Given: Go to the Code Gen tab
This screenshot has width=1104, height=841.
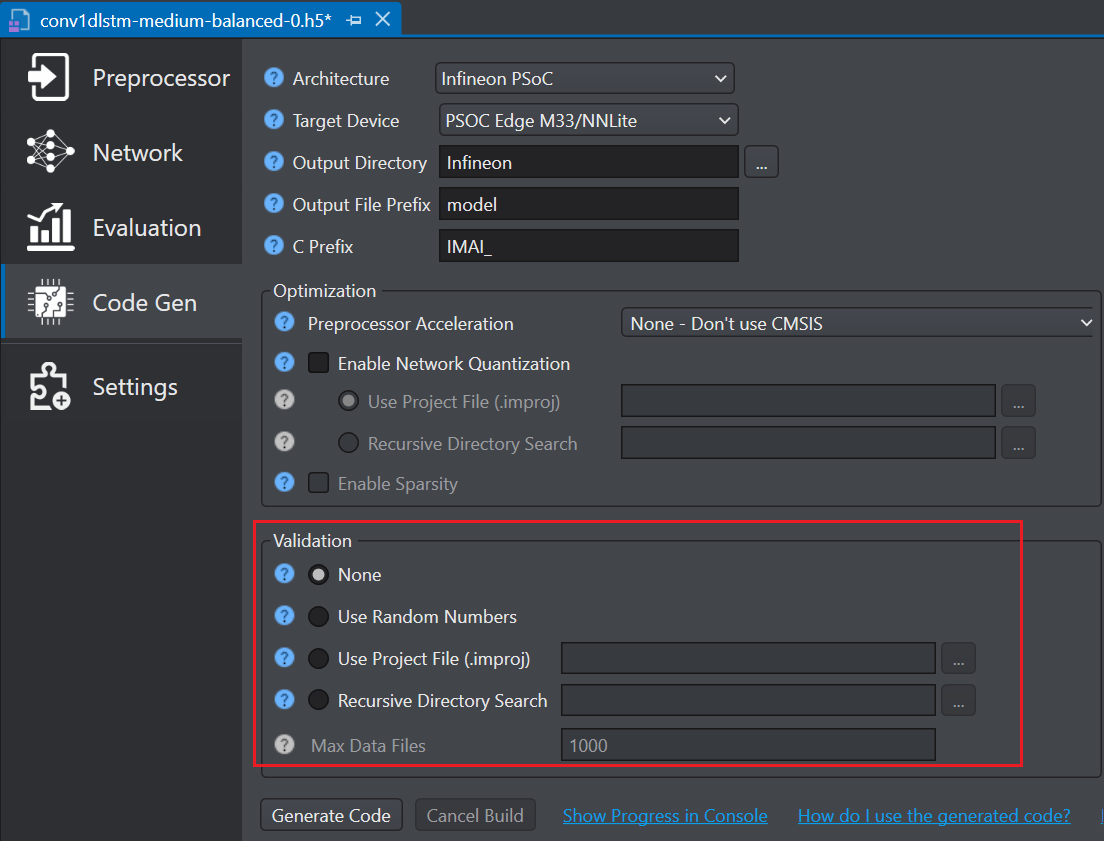Looking at the screenshot, I should pos(121,302).
